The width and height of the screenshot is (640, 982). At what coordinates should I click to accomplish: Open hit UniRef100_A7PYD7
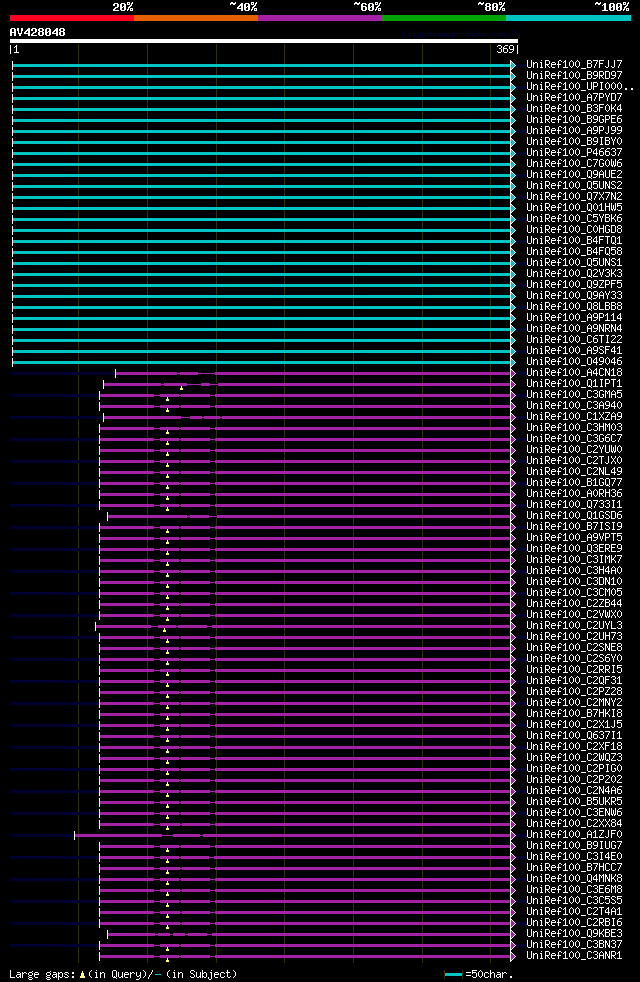tap(574, 98)
